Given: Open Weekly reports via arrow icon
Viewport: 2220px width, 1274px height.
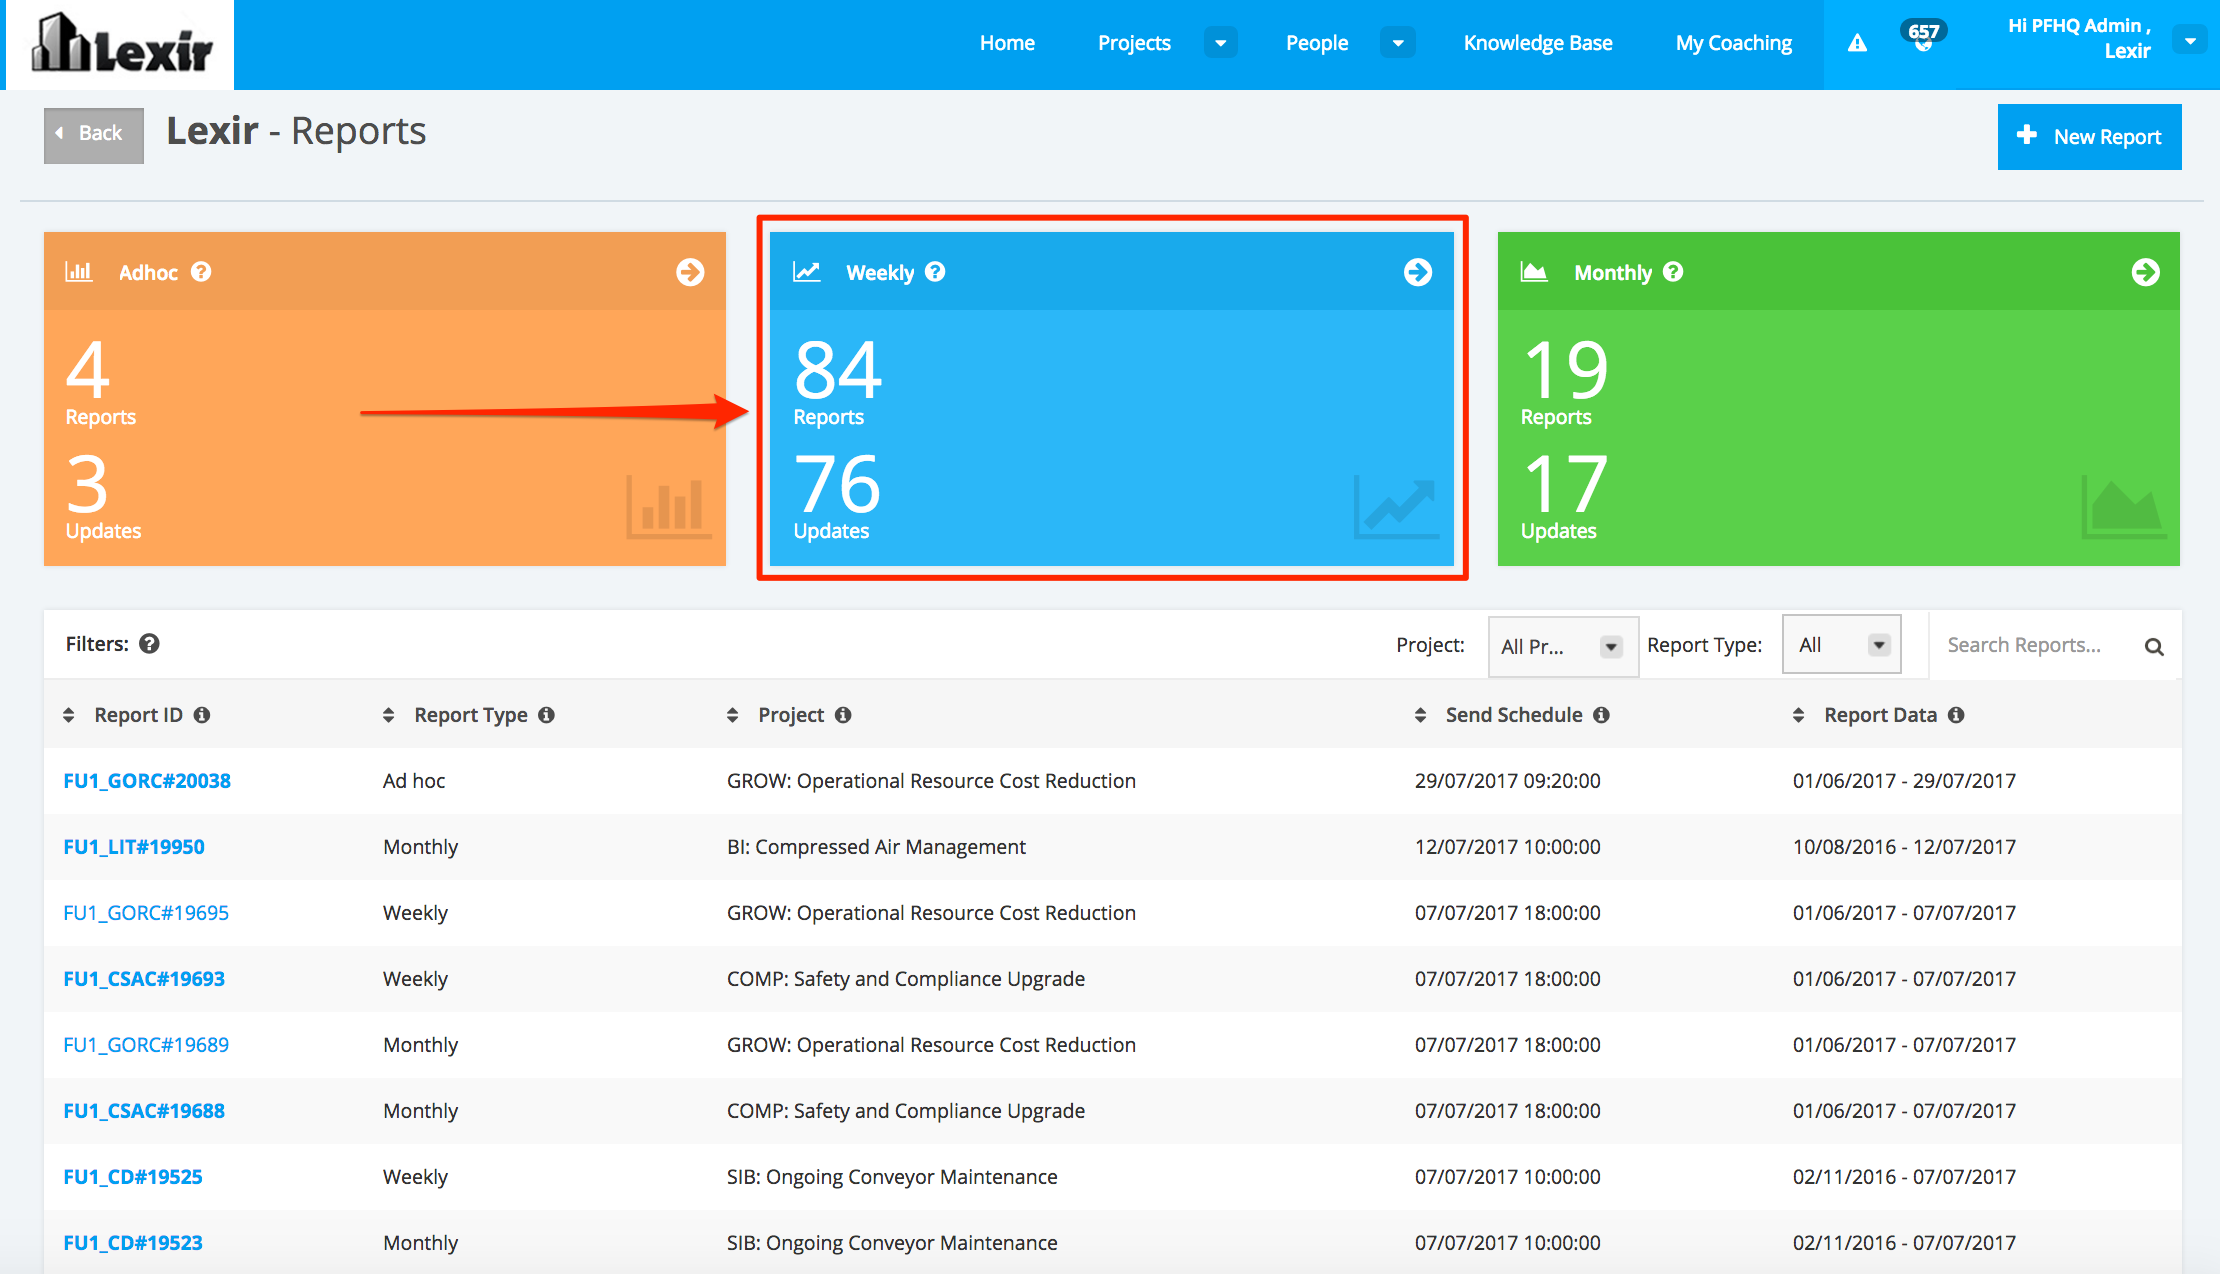Looking at the screenshot, I should point(1417,272).
